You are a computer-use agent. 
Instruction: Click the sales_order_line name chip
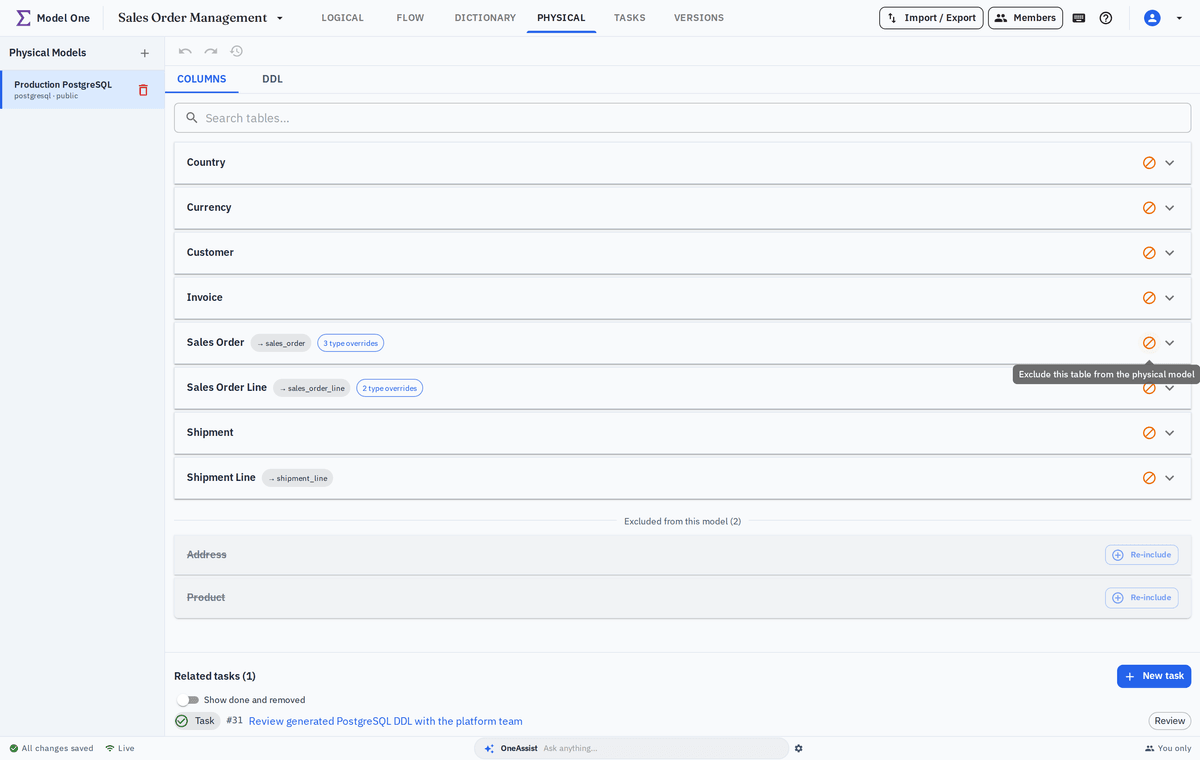(312, 388)
